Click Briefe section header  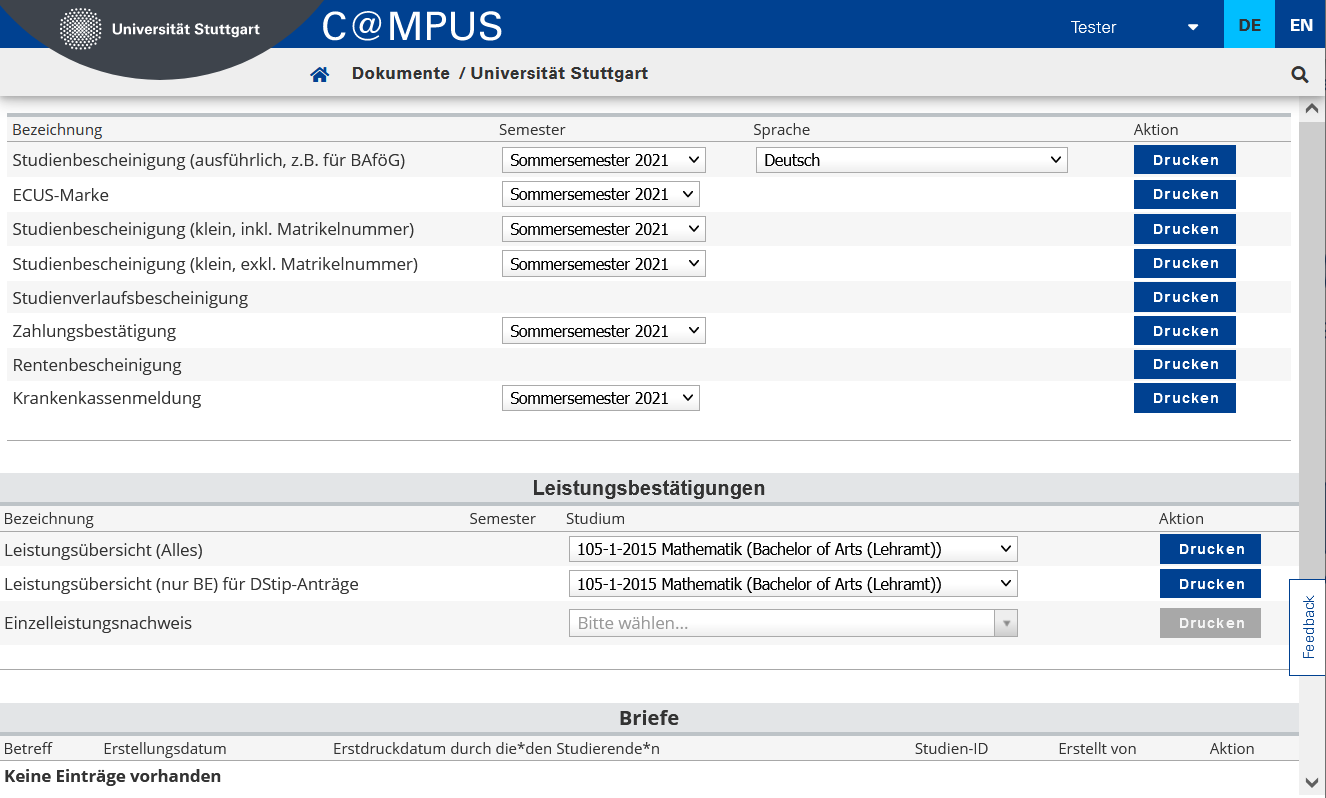click(x=649, y=718)
